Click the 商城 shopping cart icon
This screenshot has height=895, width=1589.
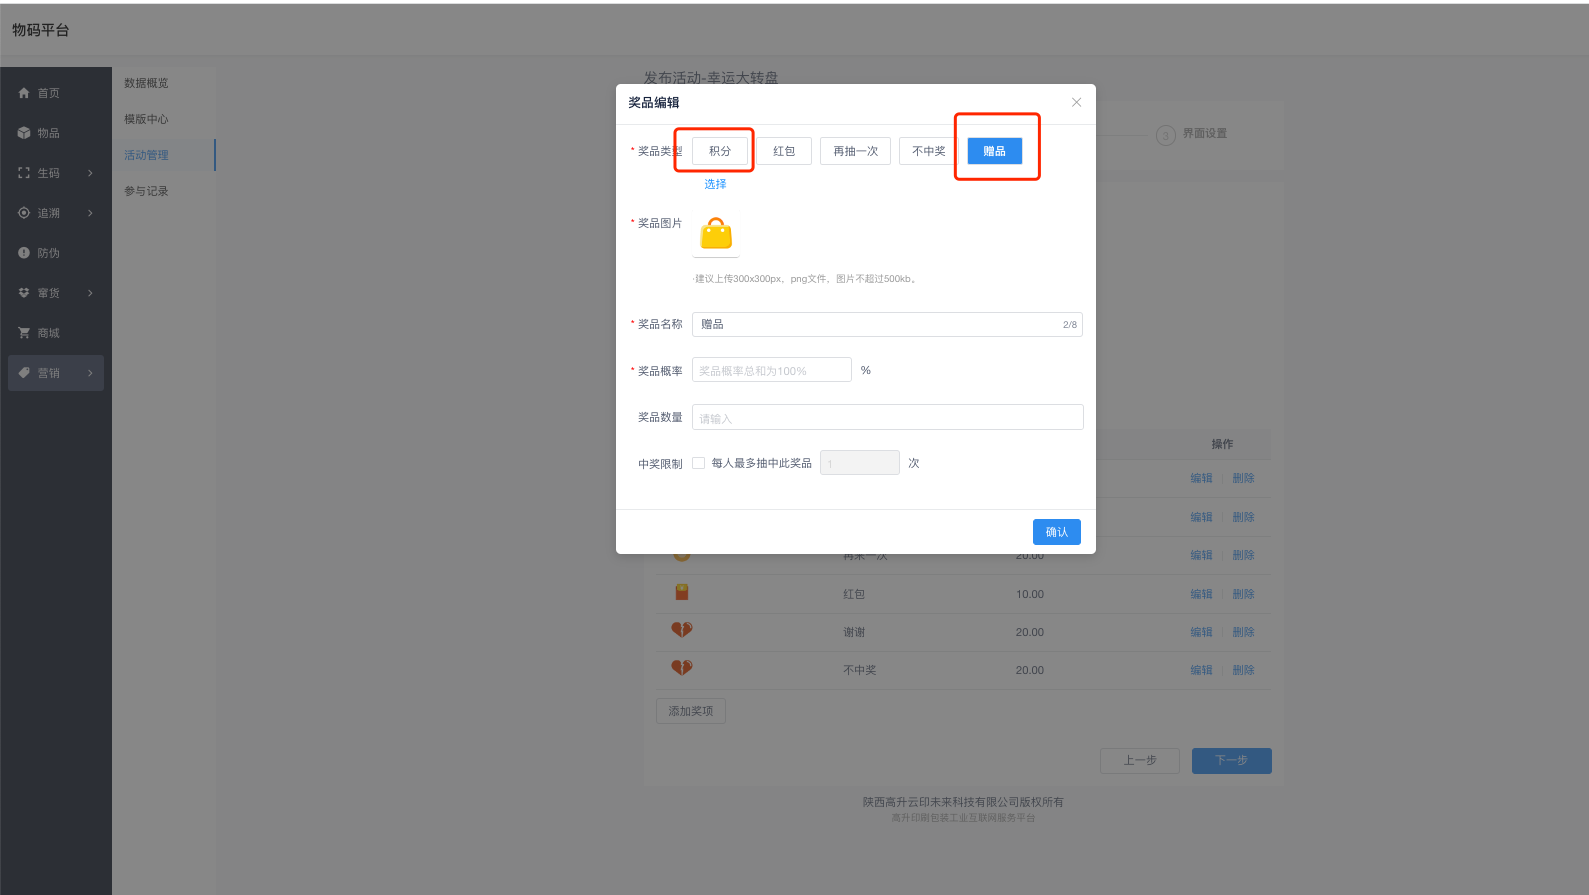[24, 333]
